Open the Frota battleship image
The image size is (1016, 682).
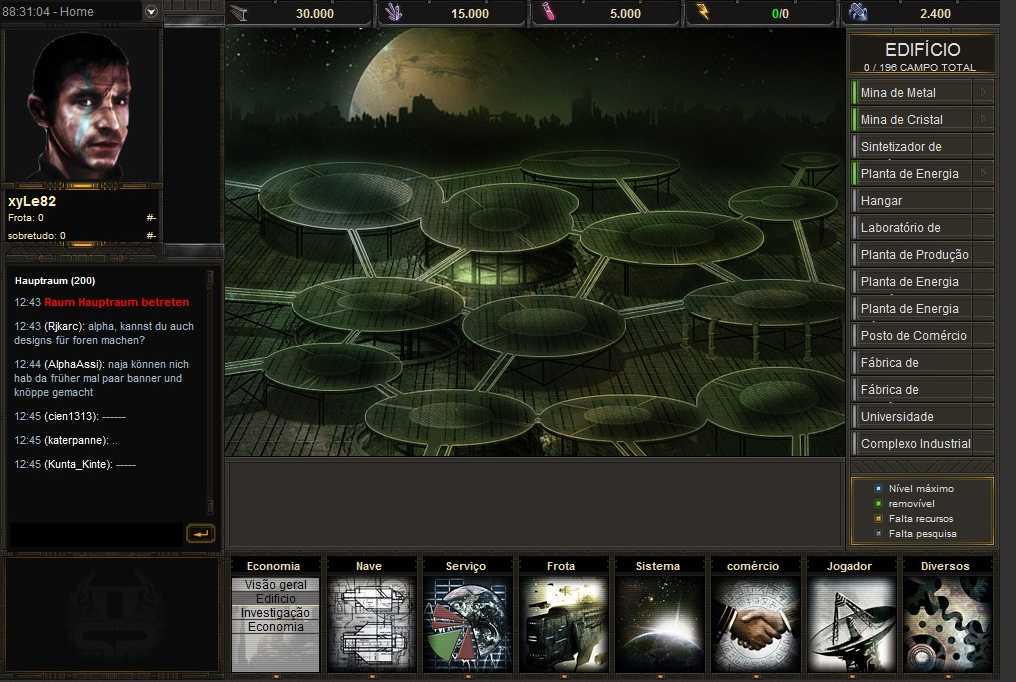[x=562, y=624]
